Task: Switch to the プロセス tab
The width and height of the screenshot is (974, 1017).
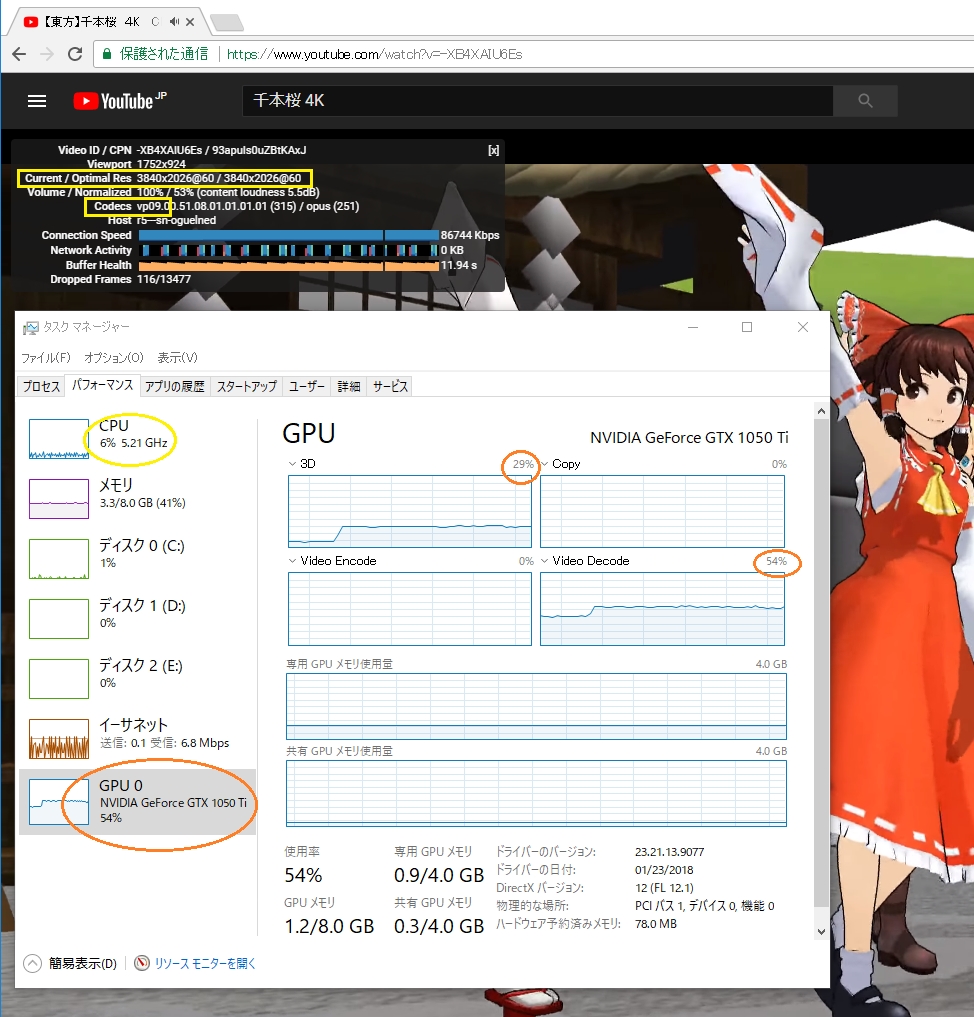Action: (x=41, y=386)
